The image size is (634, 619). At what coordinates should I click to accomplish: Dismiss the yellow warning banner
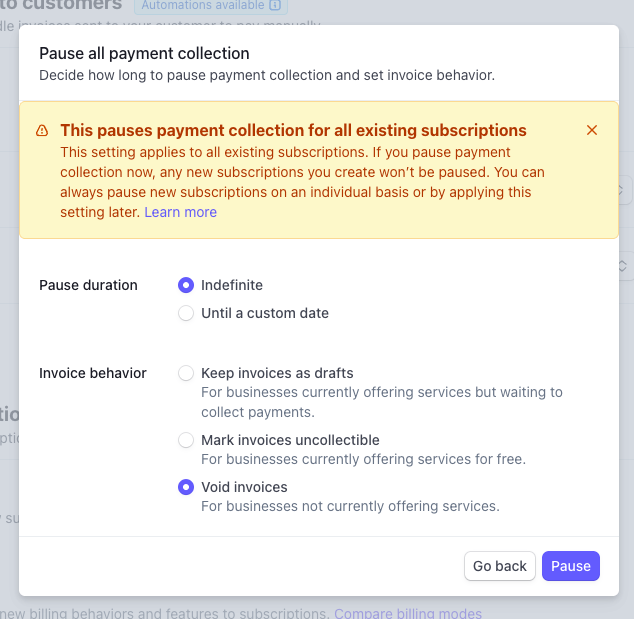pos(592,130)
